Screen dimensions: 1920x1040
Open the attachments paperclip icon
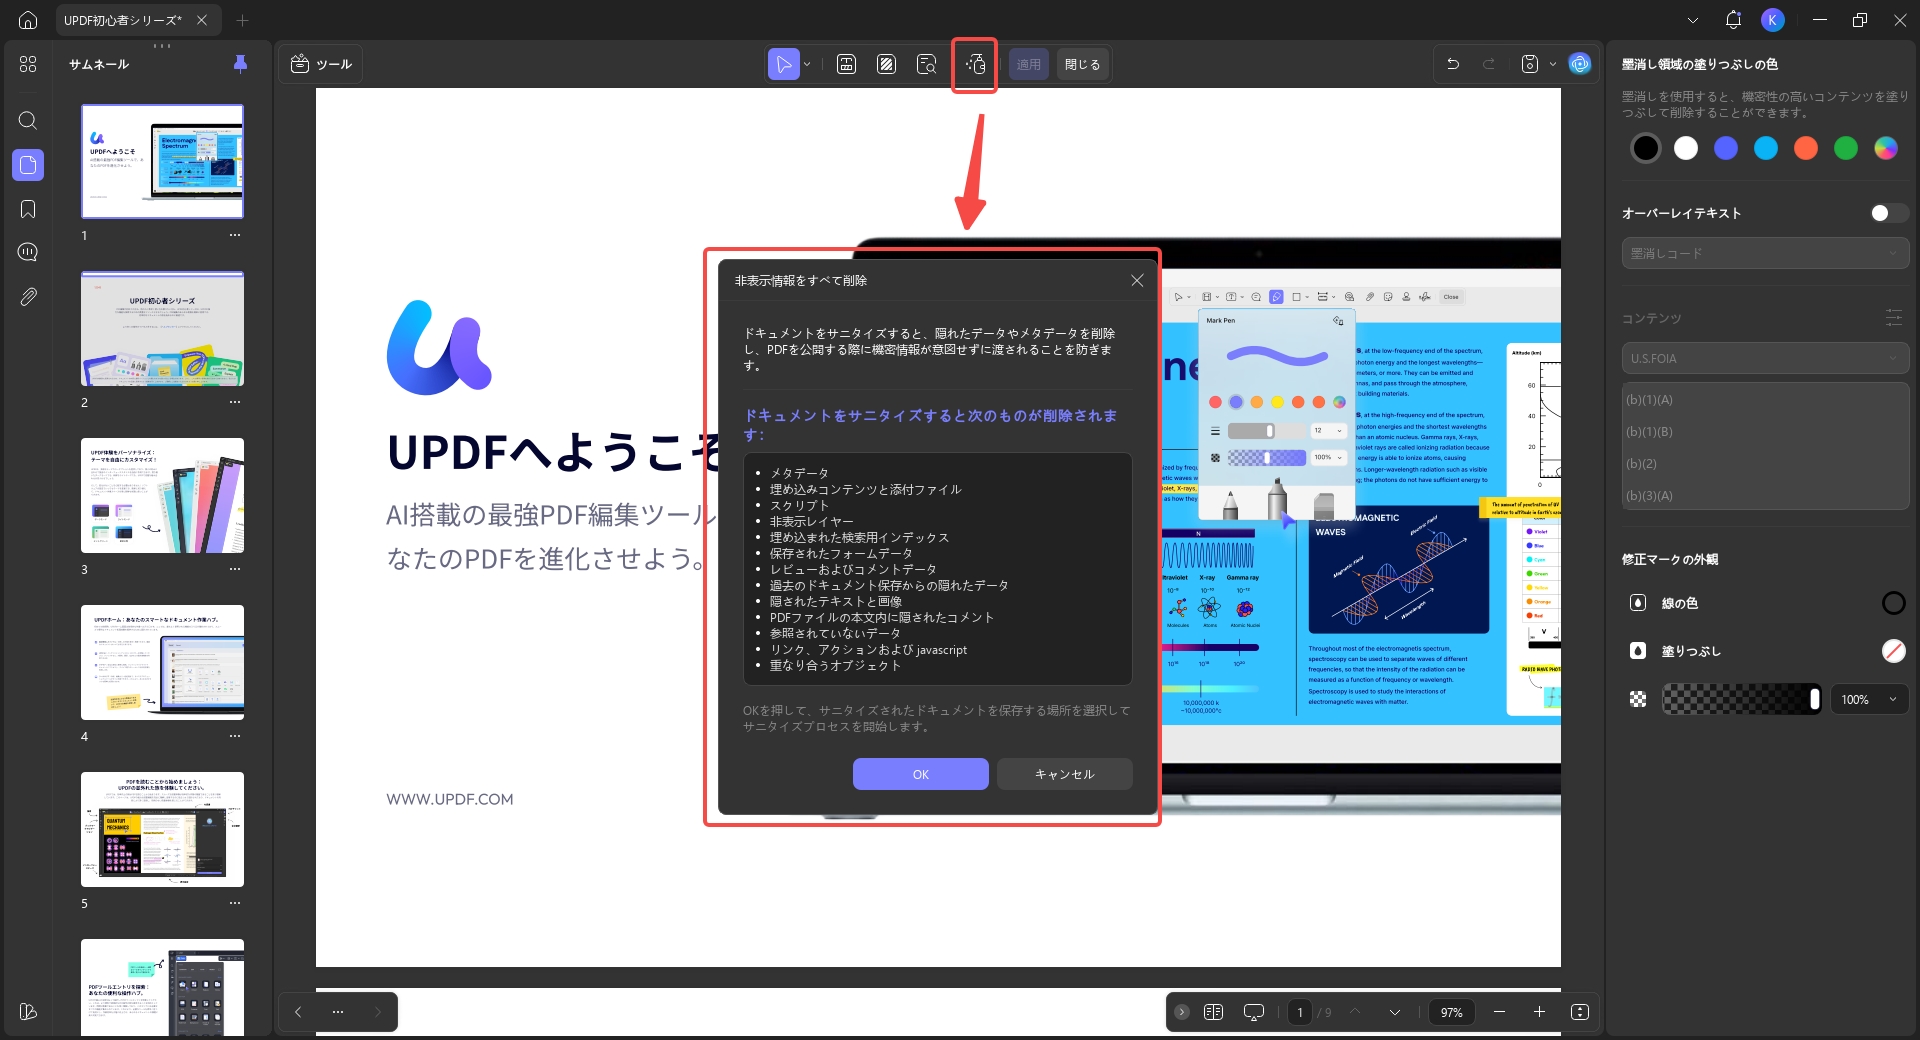tap(28, 296)
